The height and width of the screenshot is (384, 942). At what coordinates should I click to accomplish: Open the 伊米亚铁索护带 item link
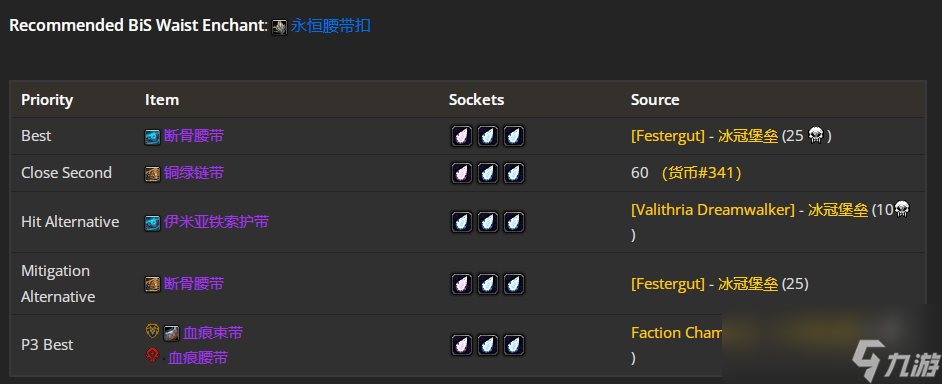click(216, 222)
